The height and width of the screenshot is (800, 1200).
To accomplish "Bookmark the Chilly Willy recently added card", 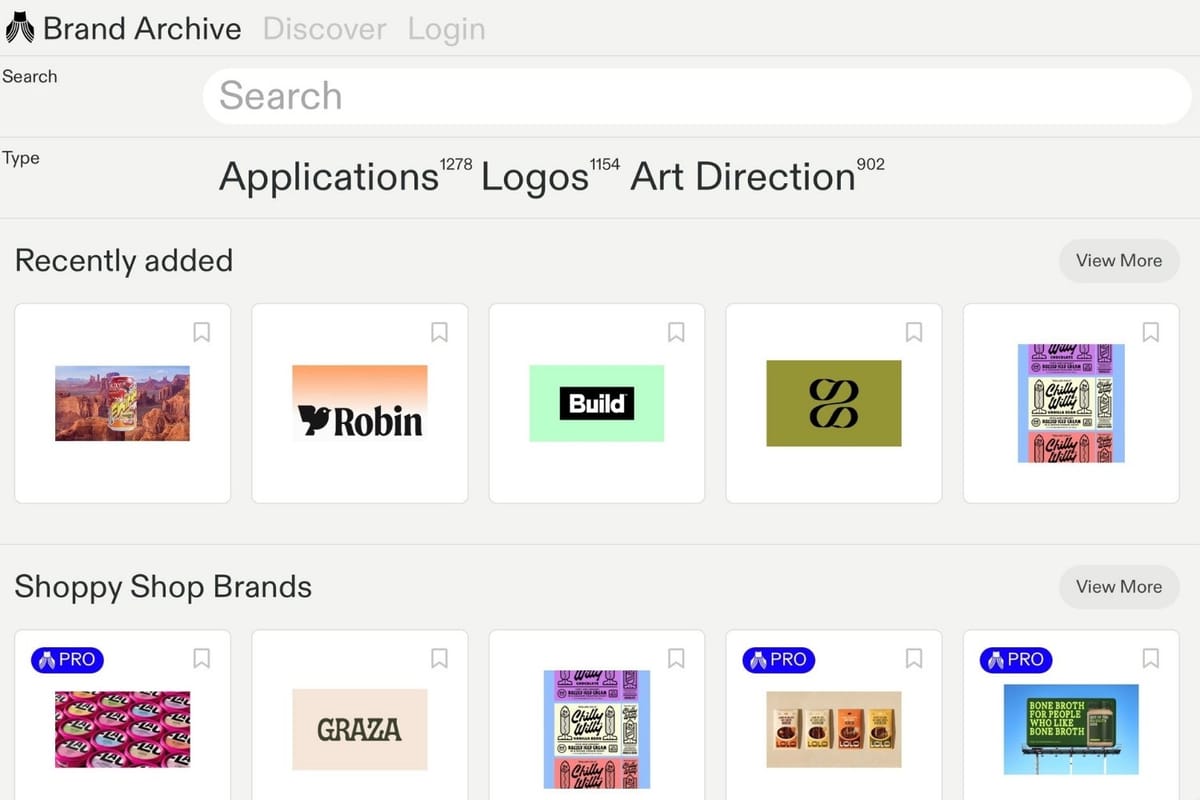I will tap(1150, 331).
